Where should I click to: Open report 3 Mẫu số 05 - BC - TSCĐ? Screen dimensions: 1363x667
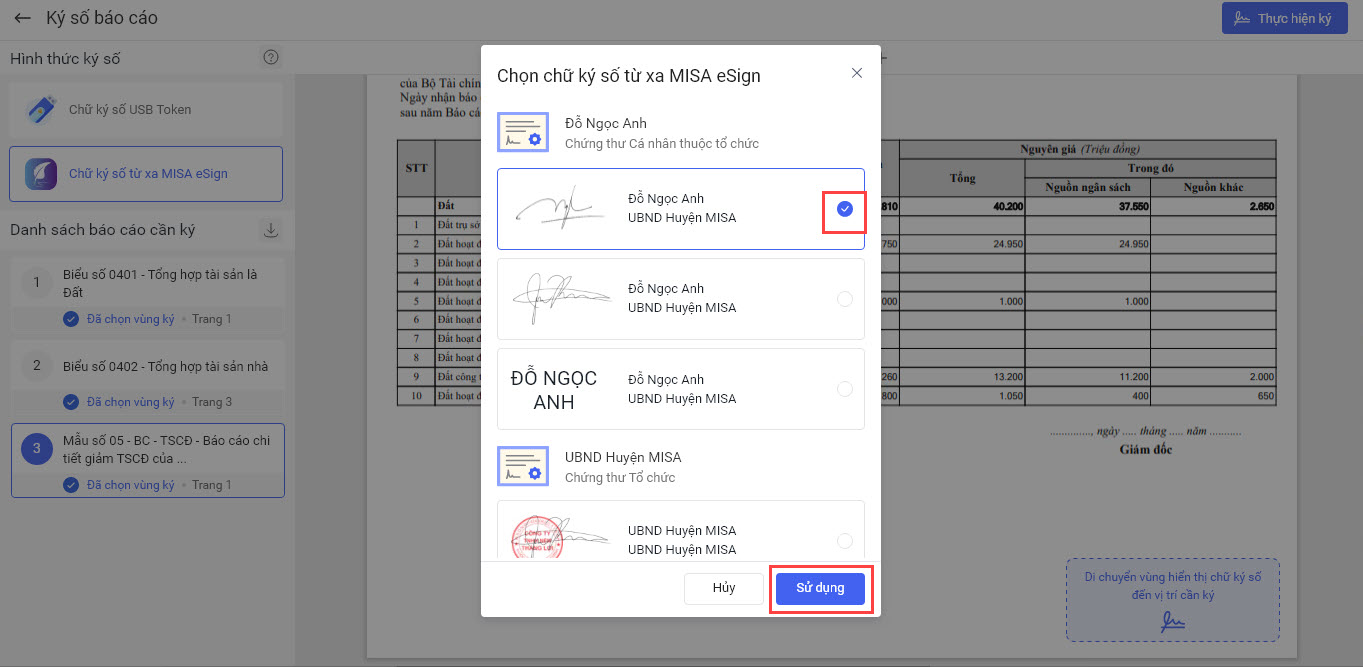[148, 460]
